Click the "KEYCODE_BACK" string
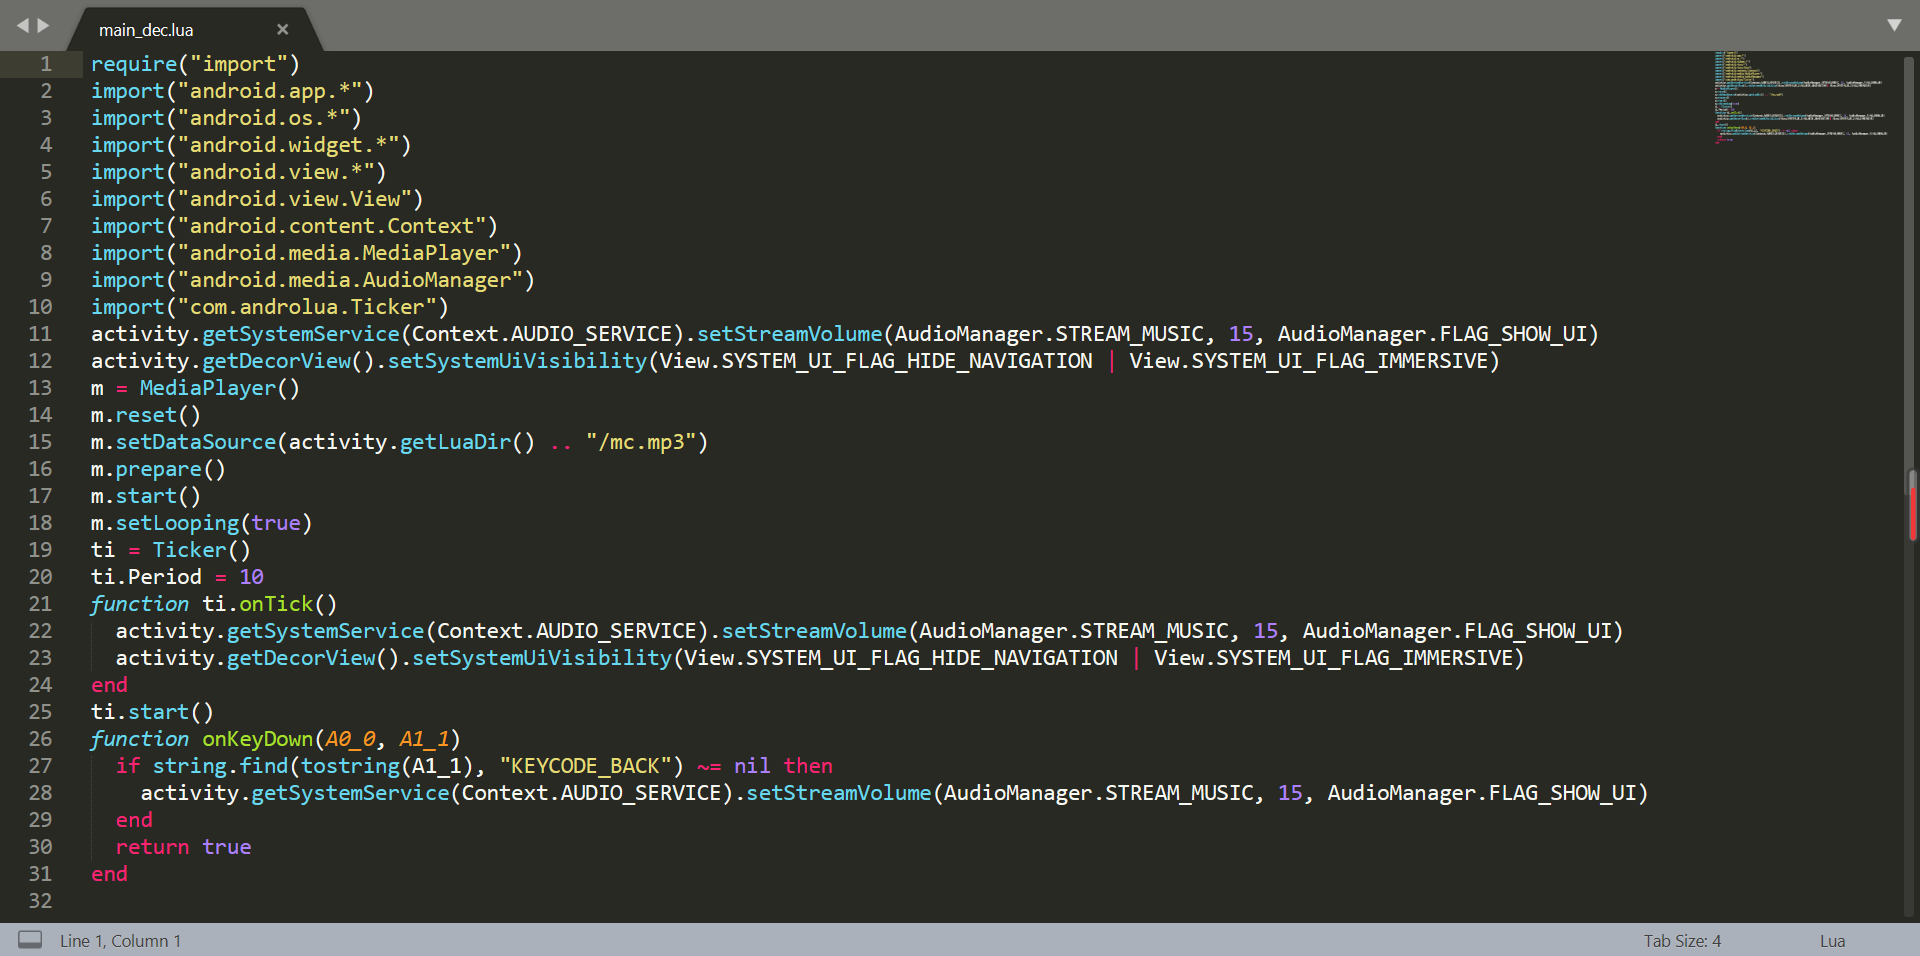This screenshot has height=956, width=1920. pyautogui.click(x=591, y=766)
